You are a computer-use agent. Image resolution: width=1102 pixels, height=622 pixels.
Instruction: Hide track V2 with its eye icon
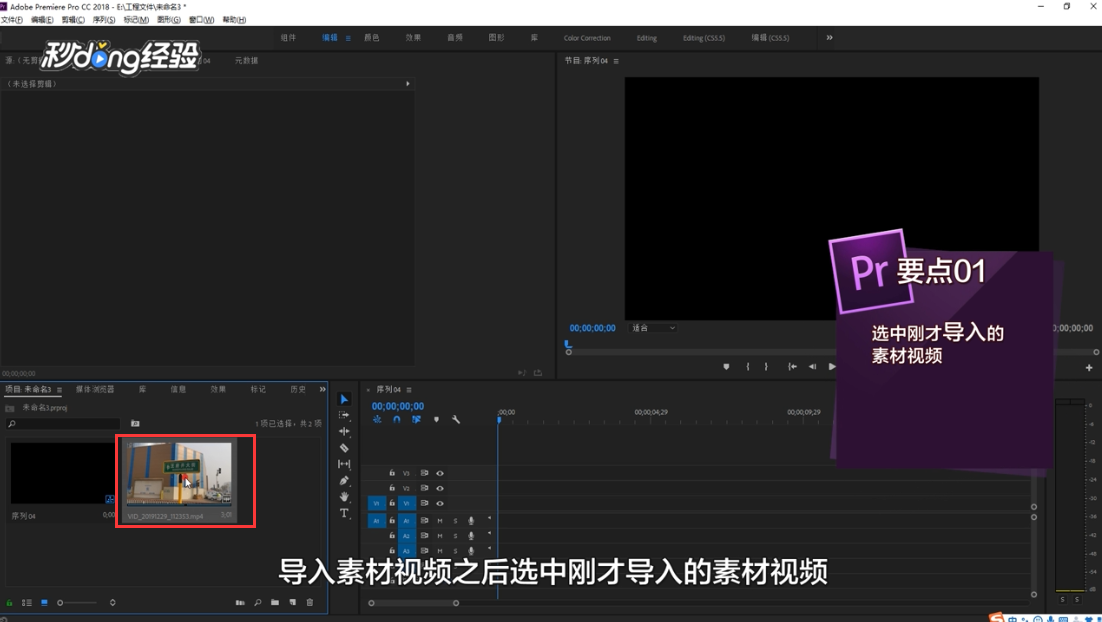(440, 488)
